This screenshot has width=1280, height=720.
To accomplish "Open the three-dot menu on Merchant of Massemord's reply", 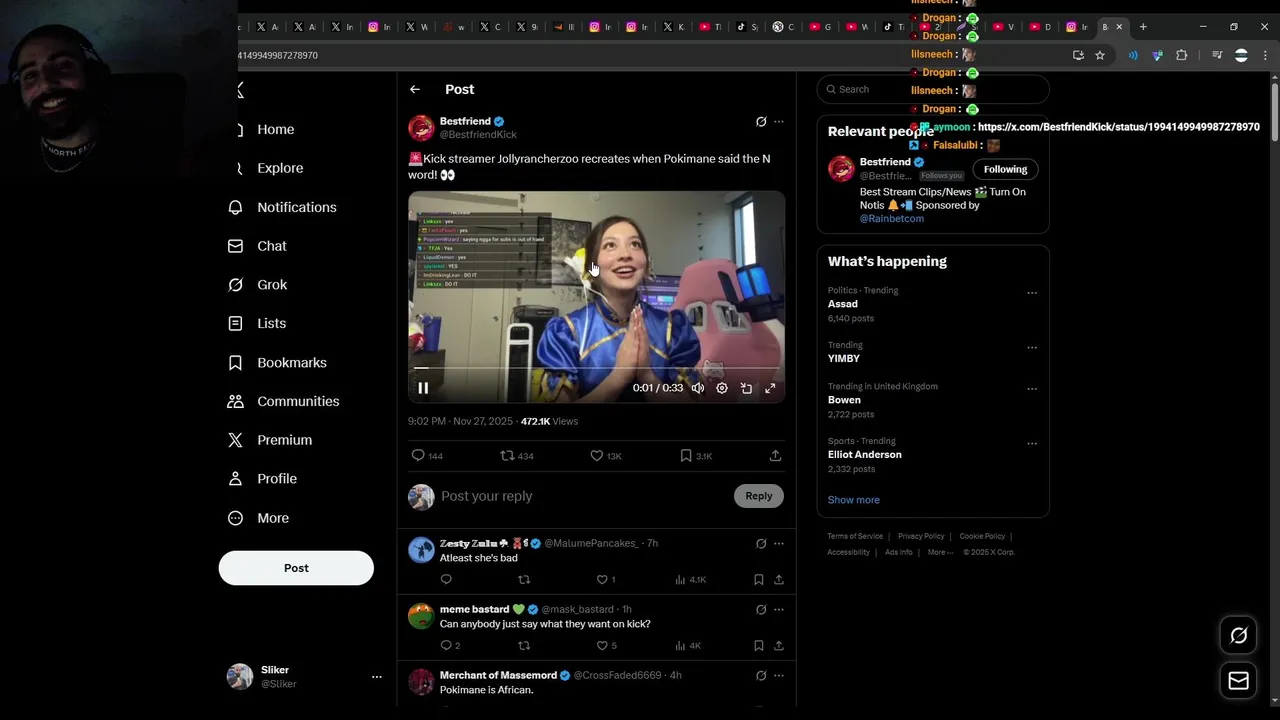I will [x=779, y=676].
